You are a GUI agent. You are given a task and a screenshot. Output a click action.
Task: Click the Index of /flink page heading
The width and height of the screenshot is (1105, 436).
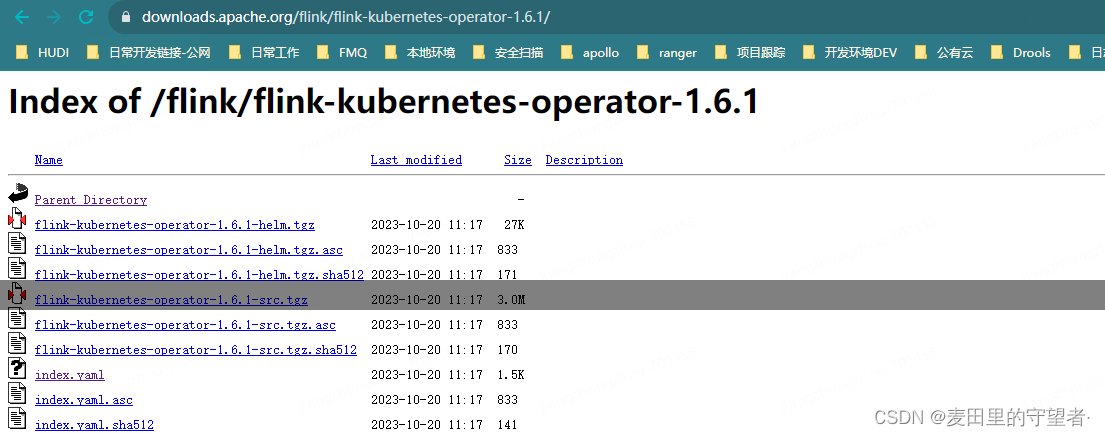(x=383, y=102)
